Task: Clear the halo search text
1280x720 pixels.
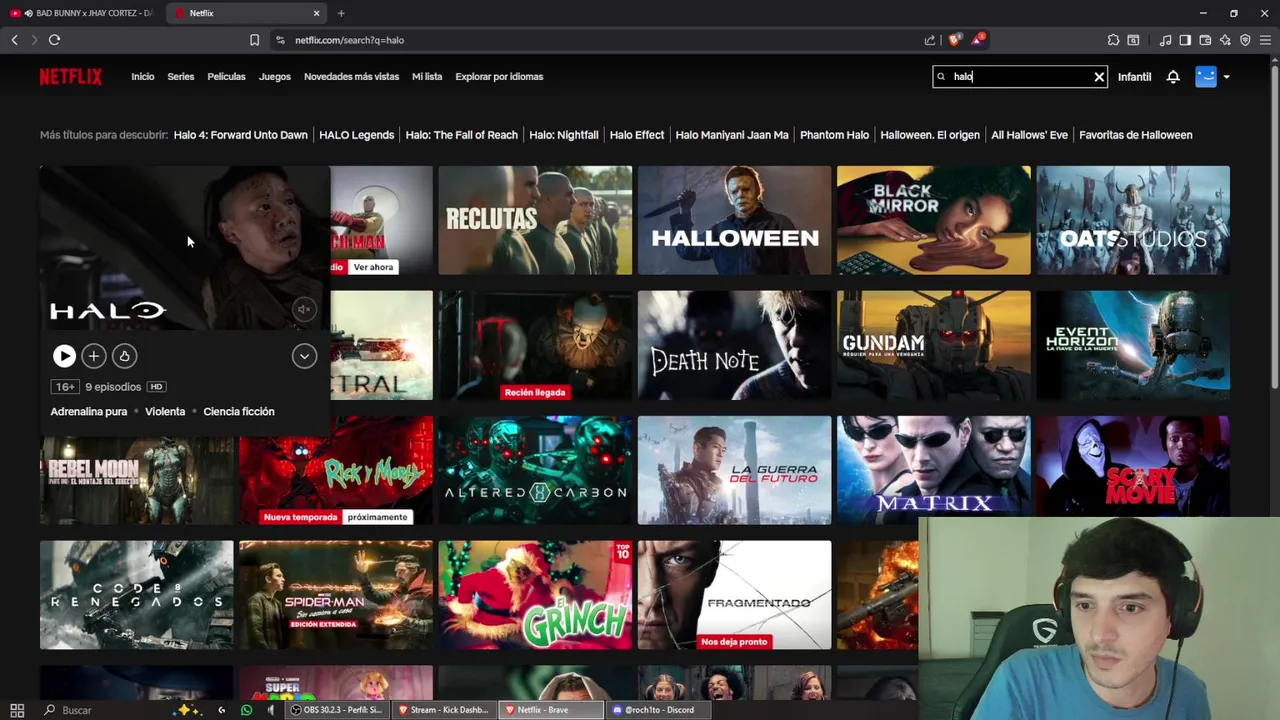Action: [x=1099, y=77]
